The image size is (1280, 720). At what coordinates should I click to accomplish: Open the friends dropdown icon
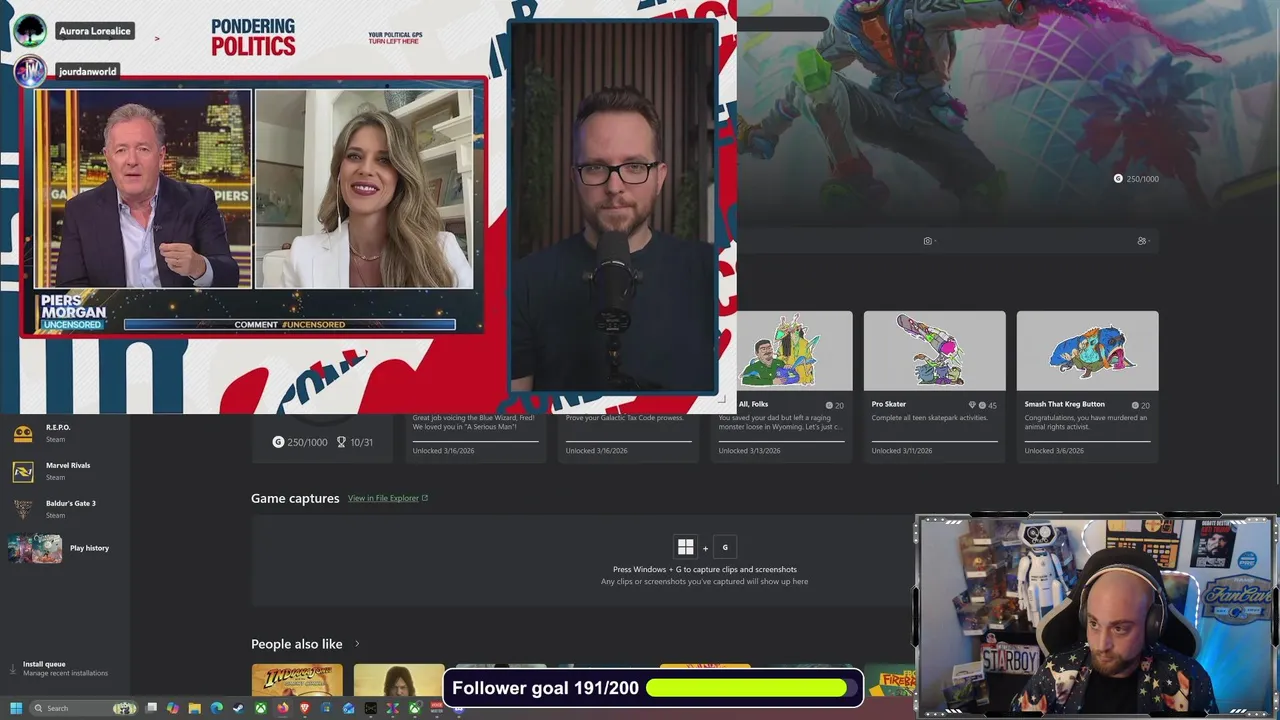(1144, 241)
